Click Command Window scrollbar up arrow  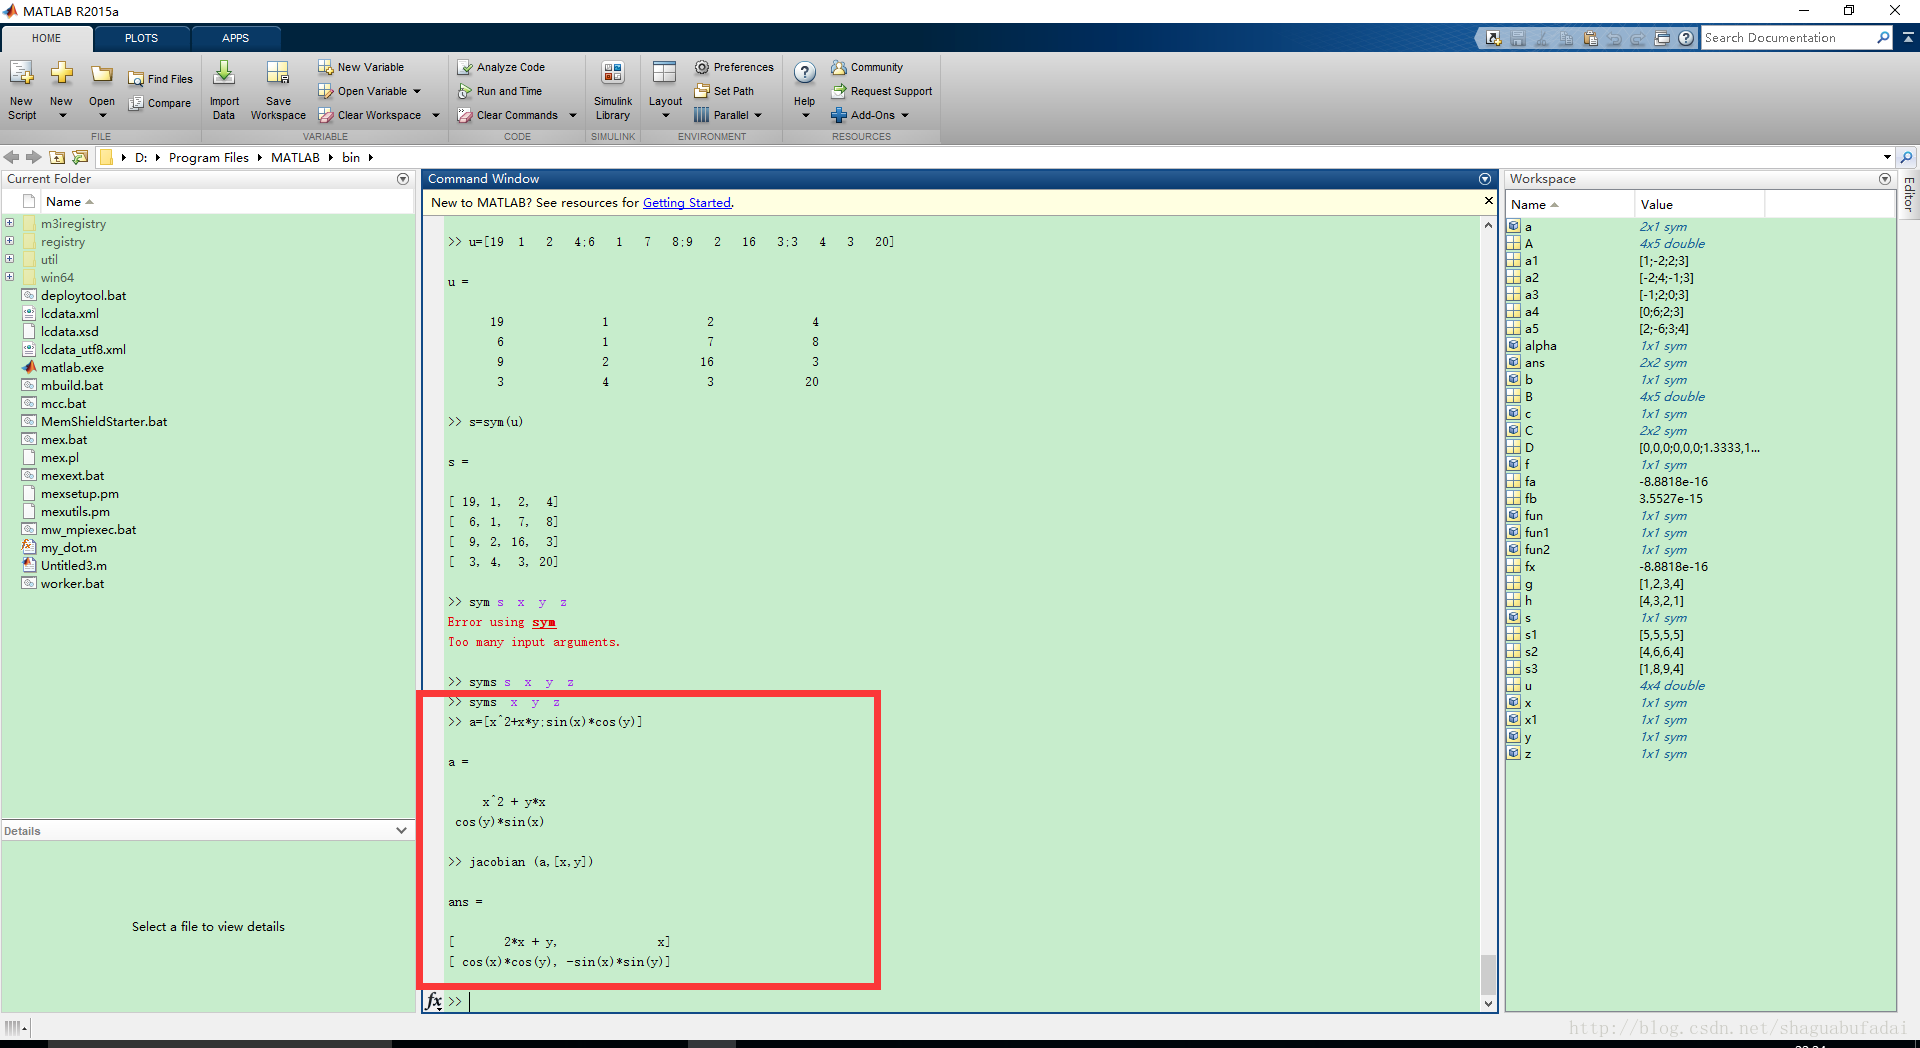(1488, 226)
